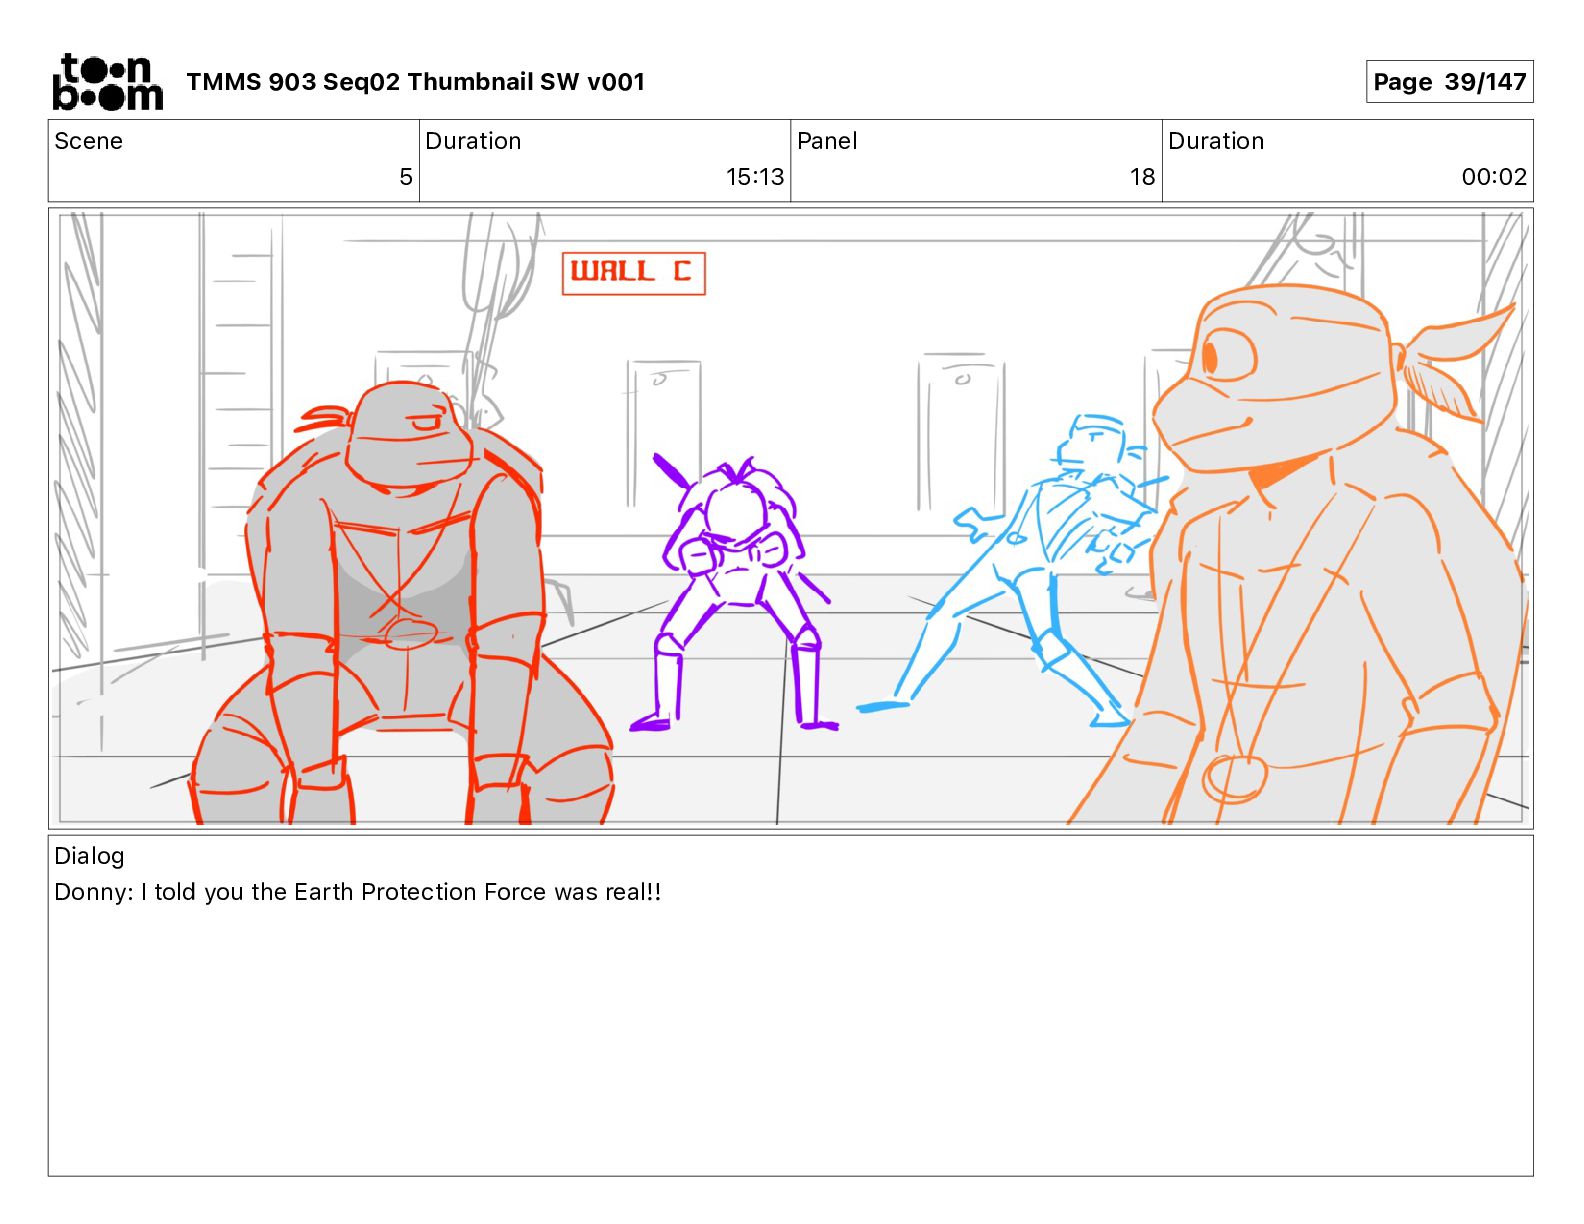Select Donny's dialog line text
1584x1224 pixels.
tap(358, 892)
